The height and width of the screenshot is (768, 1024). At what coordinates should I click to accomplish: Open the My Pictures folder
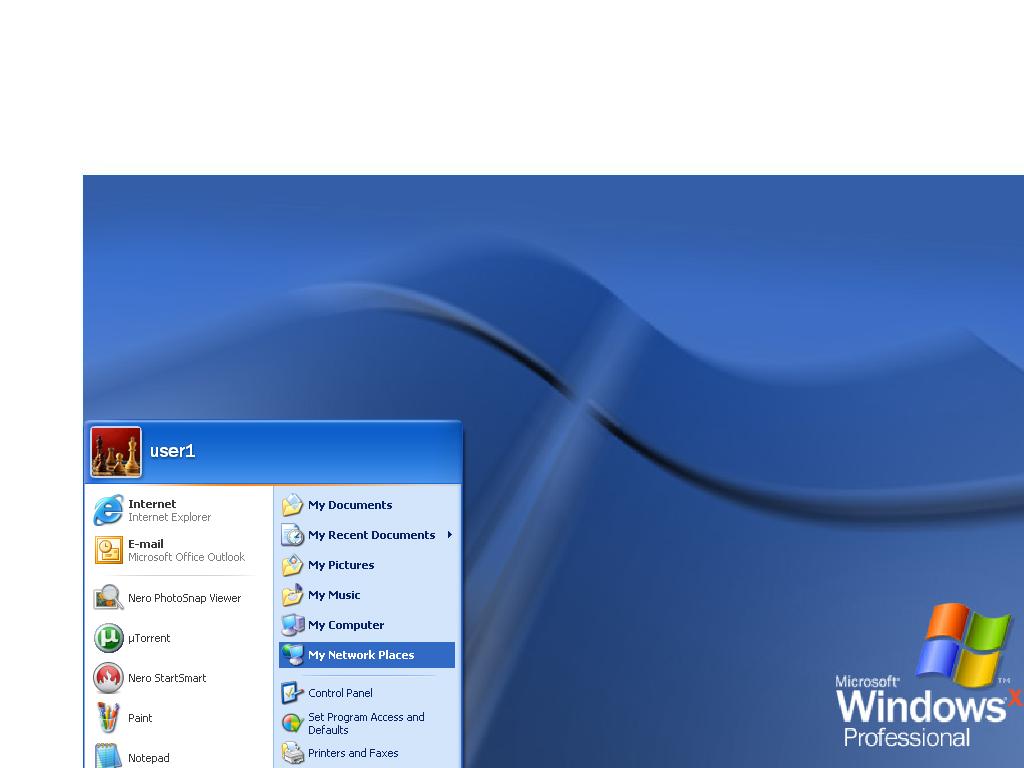[340, 565]
